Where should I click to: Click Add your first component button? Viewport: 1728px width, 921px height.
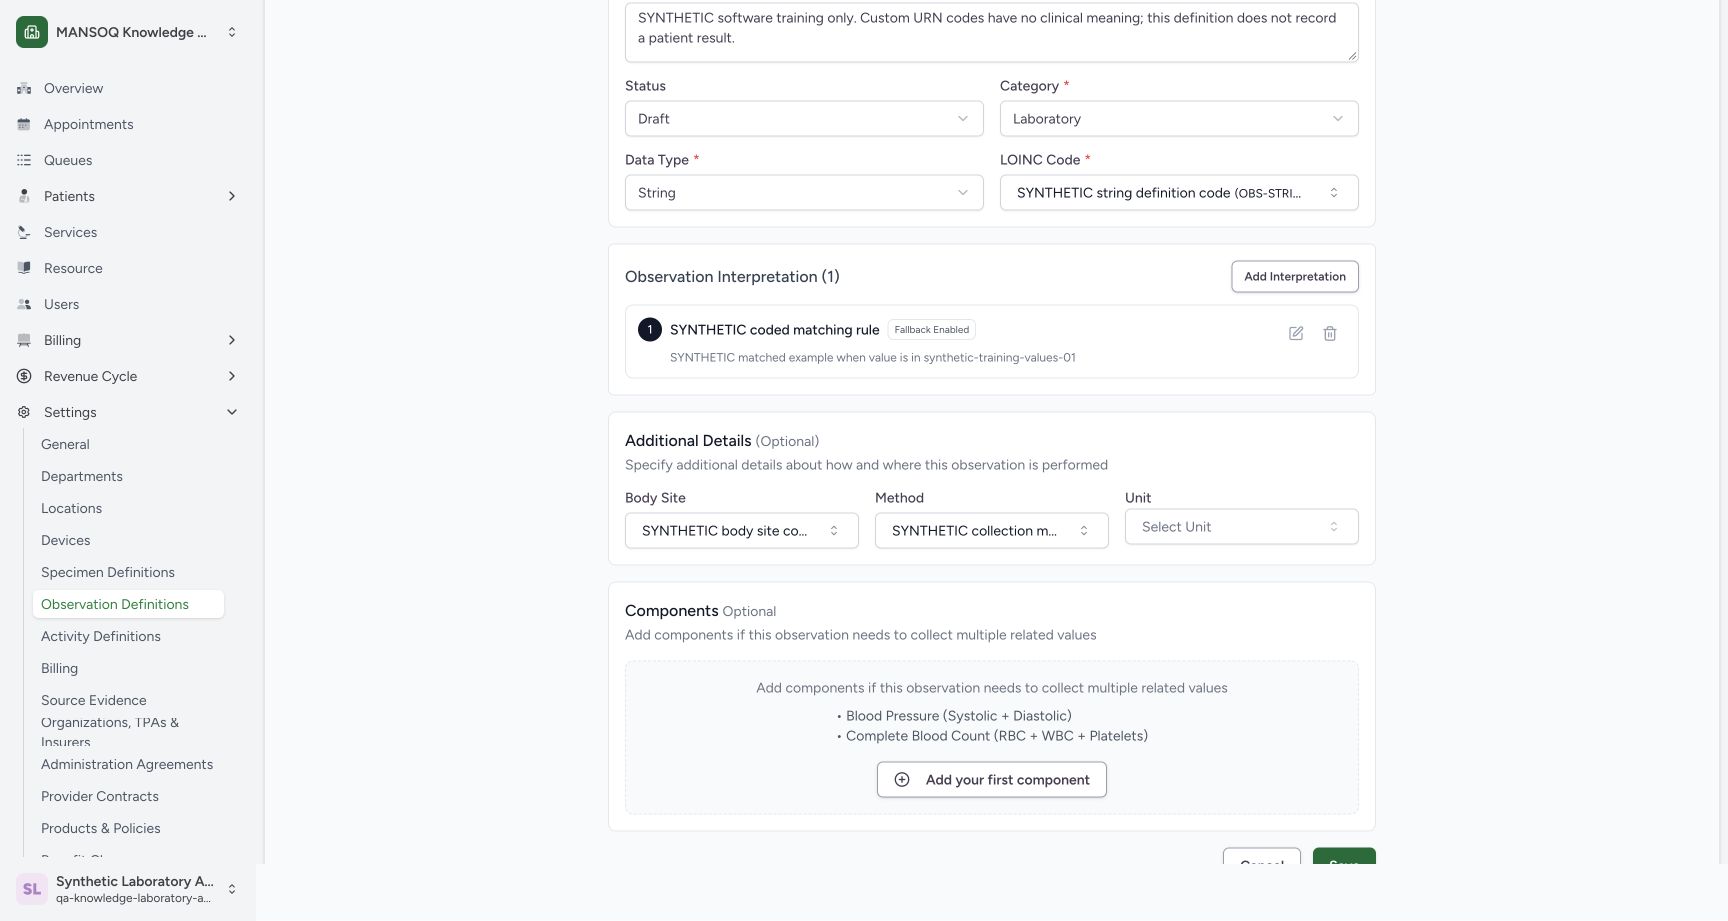click(992, 780)
